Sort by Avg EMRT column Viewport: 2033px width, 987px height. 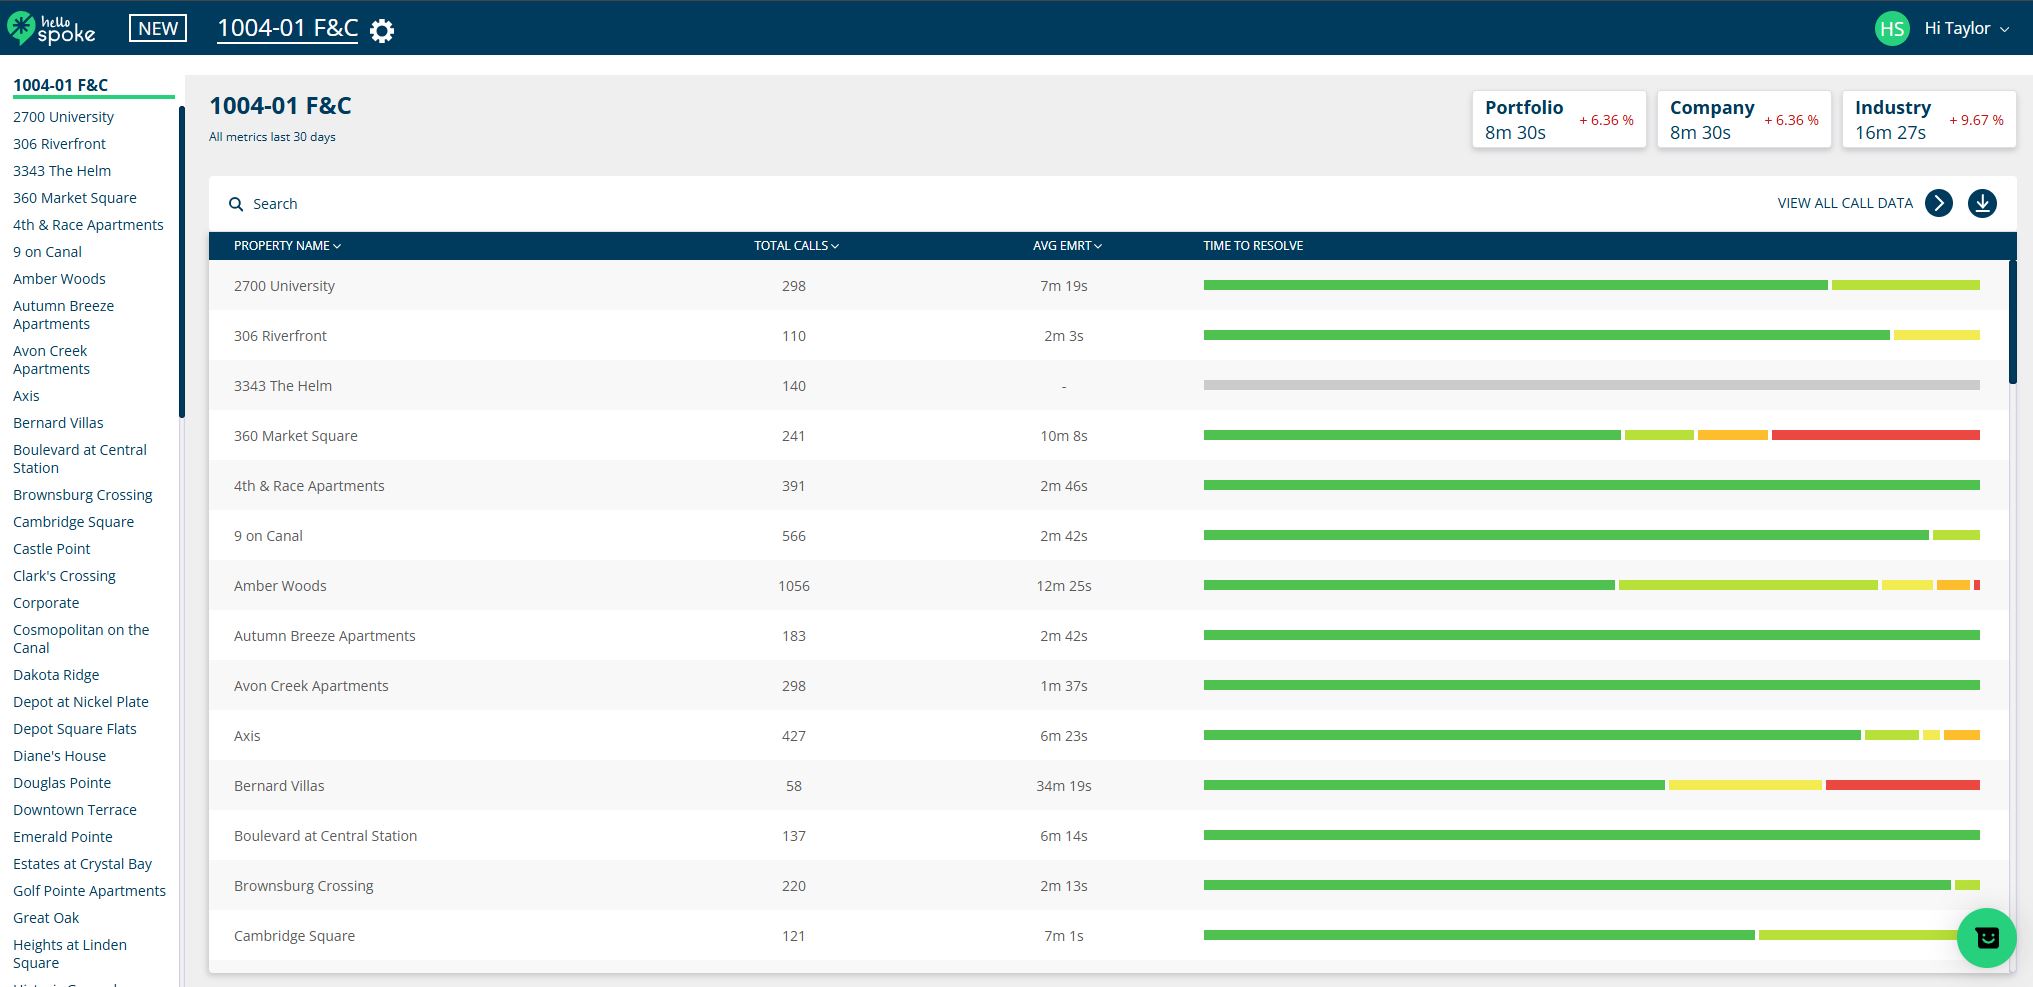[x=1067, y=246]
